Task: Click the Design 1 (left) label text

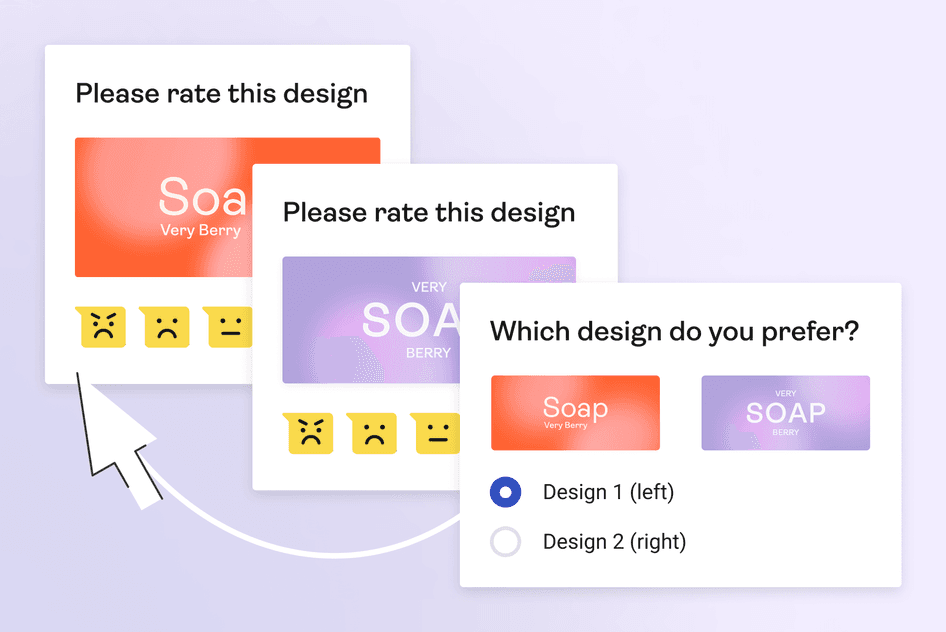Action: click(608, 492)
